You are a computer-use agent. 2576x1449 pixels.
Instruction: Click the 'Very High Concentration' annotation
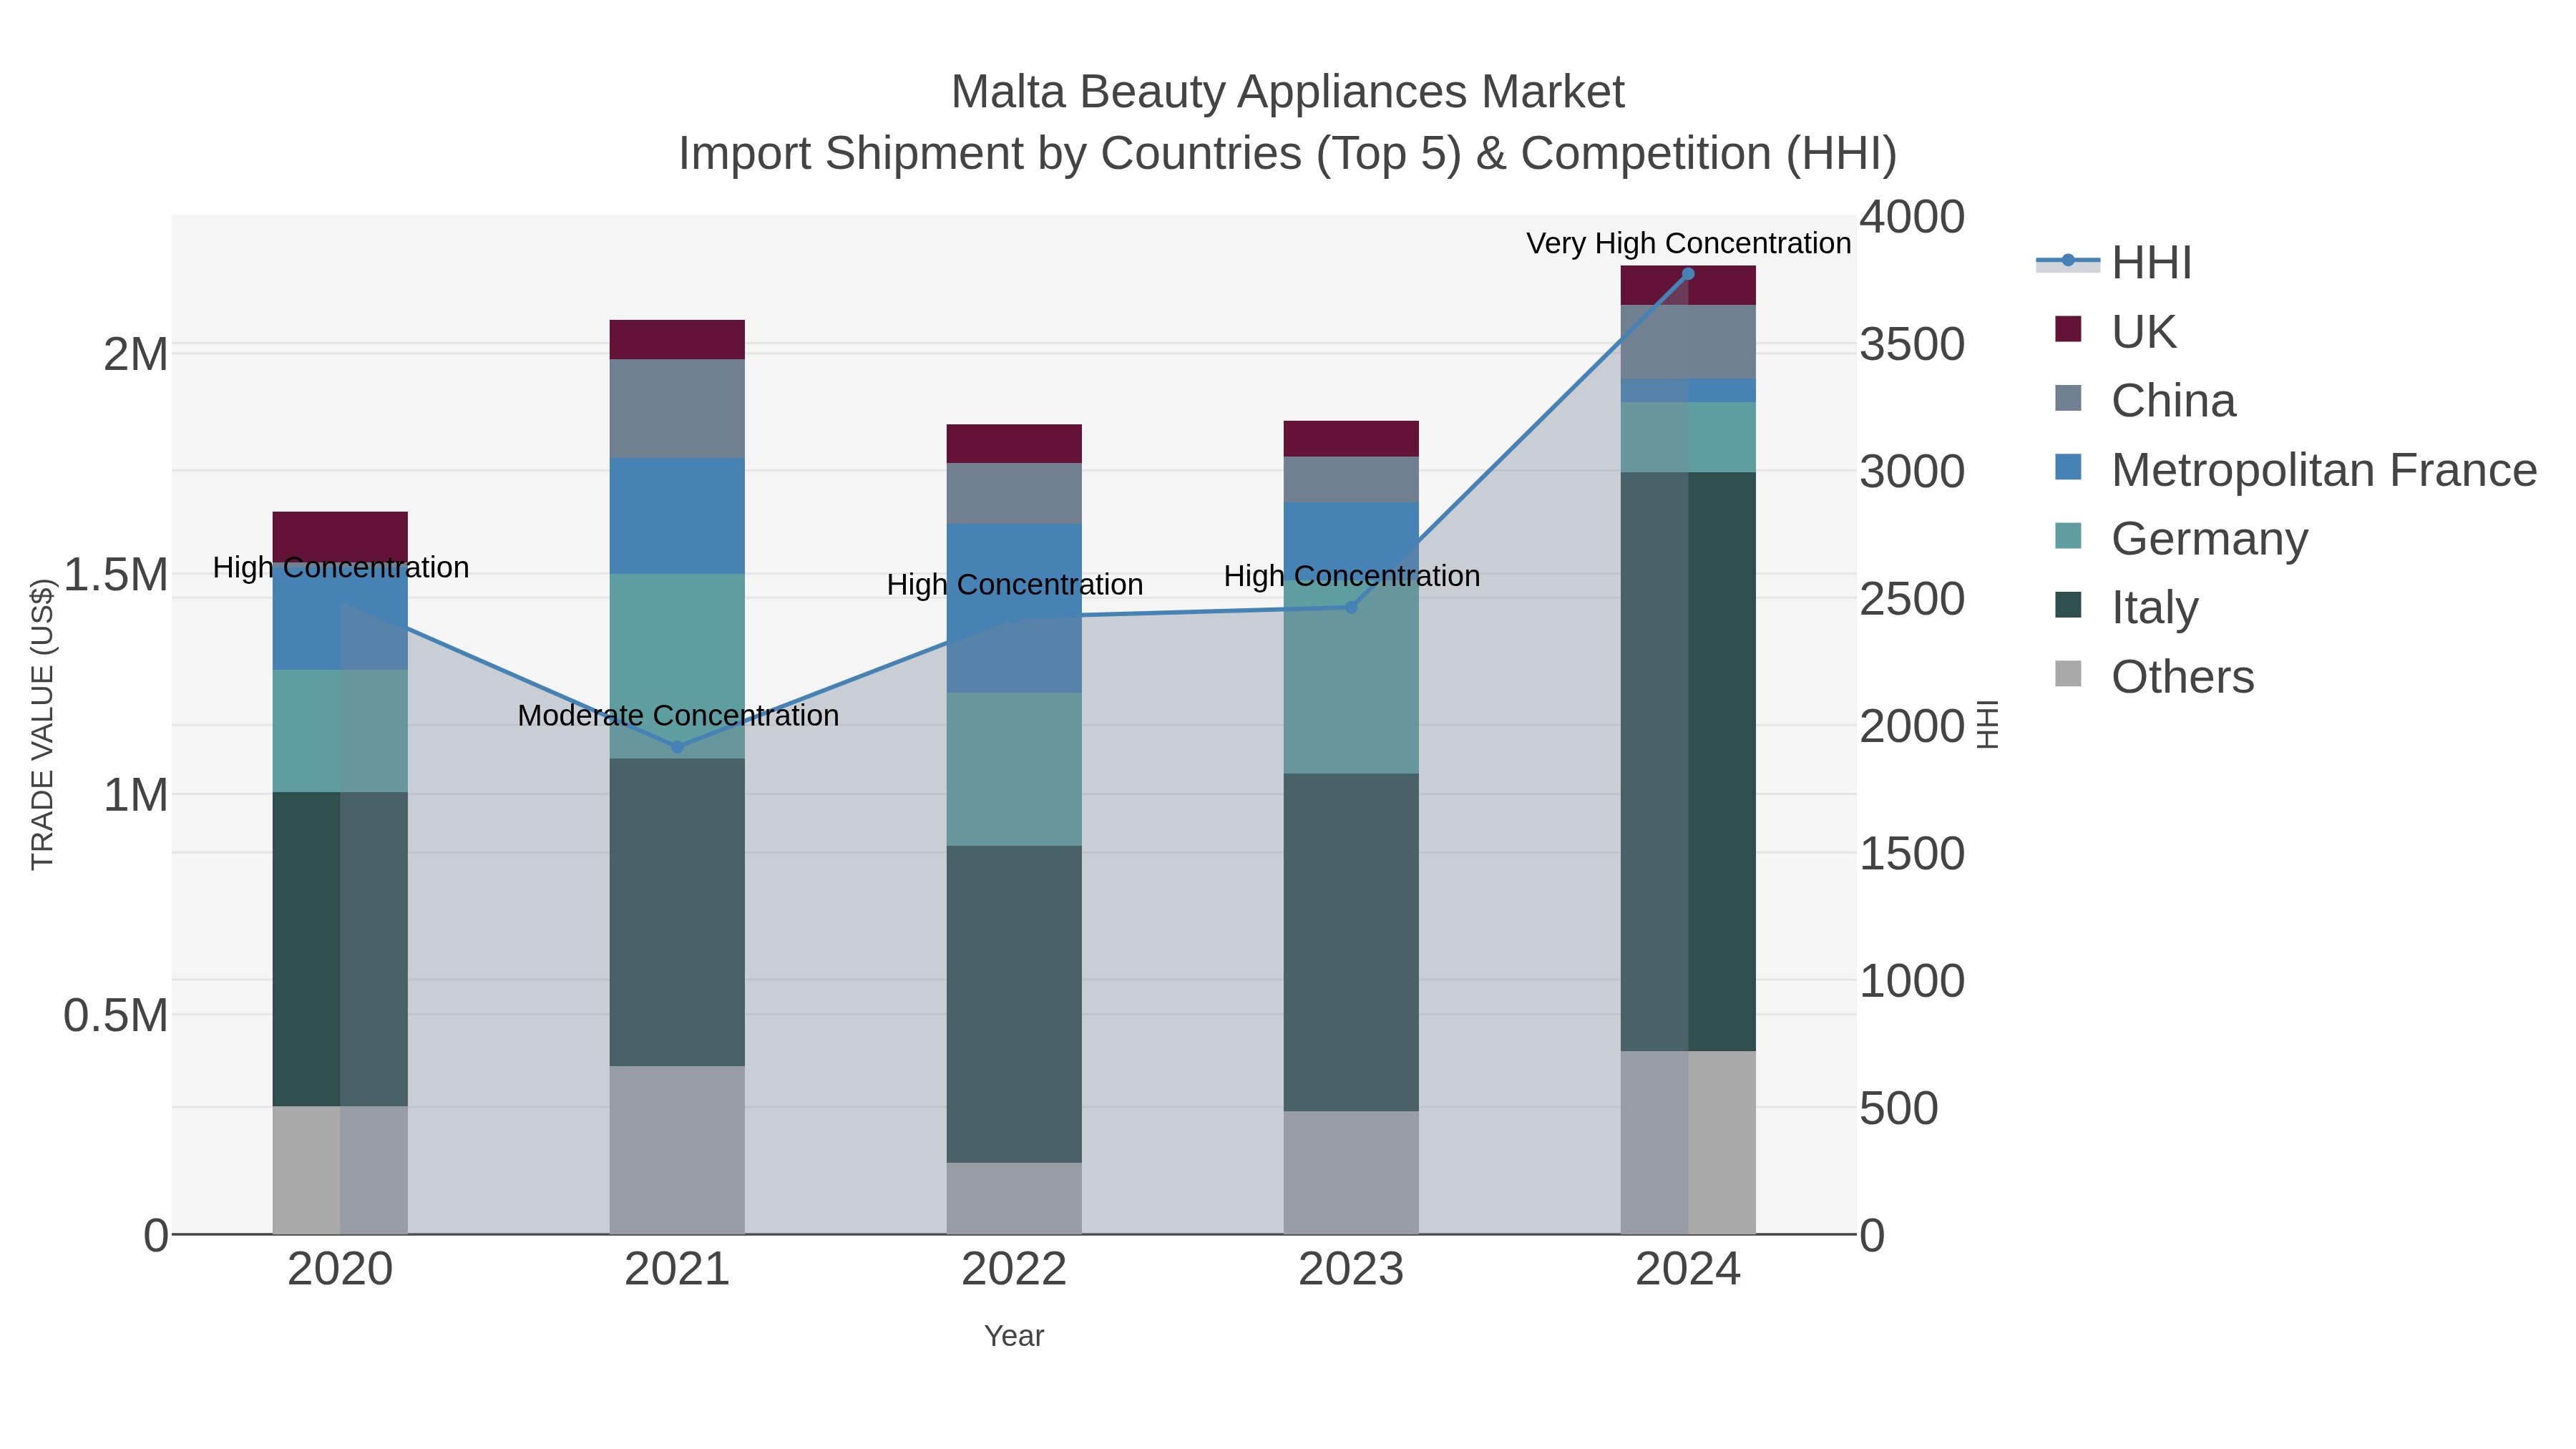[x=1688, y=243]
